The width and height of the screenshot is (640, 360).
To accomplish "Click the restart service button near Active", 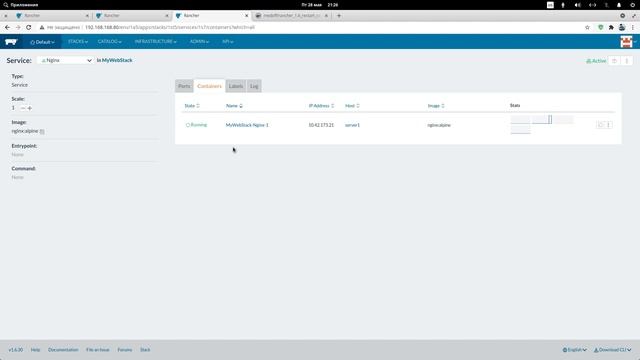I will coord(614,61).
